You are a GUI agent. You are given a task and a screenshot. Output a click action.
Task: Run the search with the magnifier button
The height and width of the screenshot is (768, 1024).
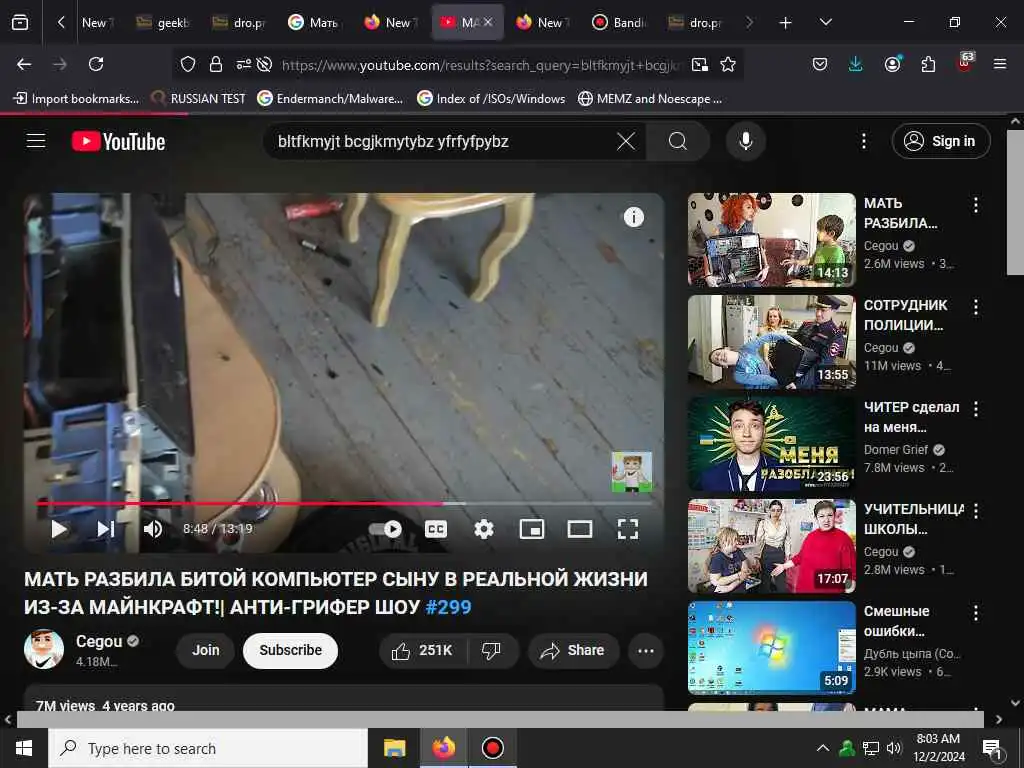(678, 141)
